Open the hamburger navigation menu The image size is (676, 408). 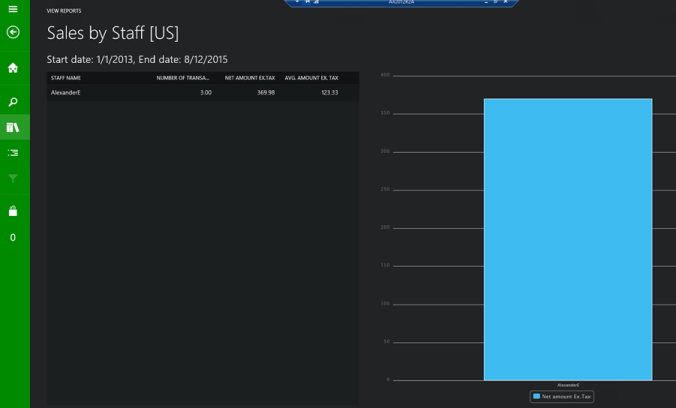pos(13,9)
